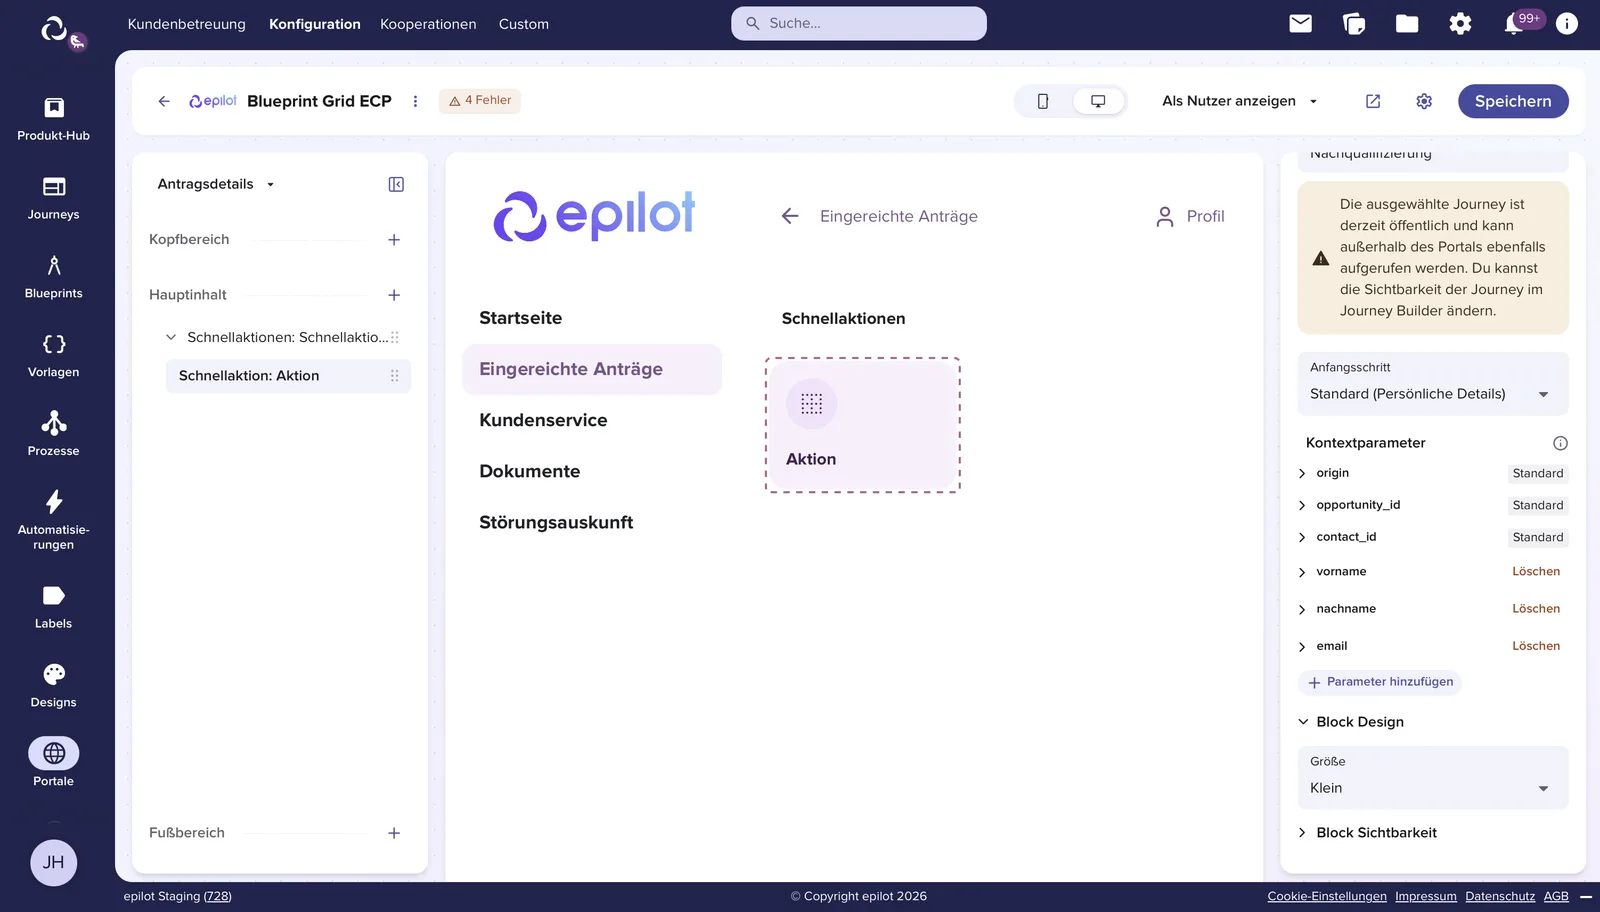Expand the opportunity_id parameter
The image size is (1600, 912).
[x=1302, y=505]
